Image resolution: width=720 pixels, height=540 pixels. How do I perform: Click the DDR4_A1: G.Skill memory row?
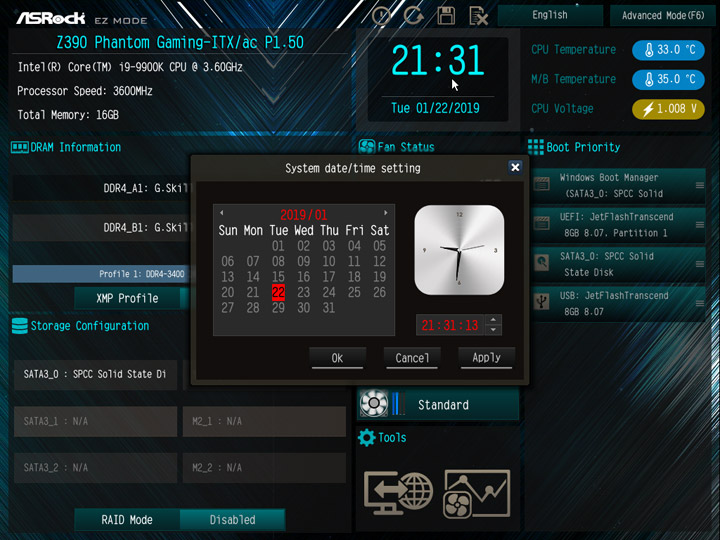pyautogui.click(x=102, y=188)
